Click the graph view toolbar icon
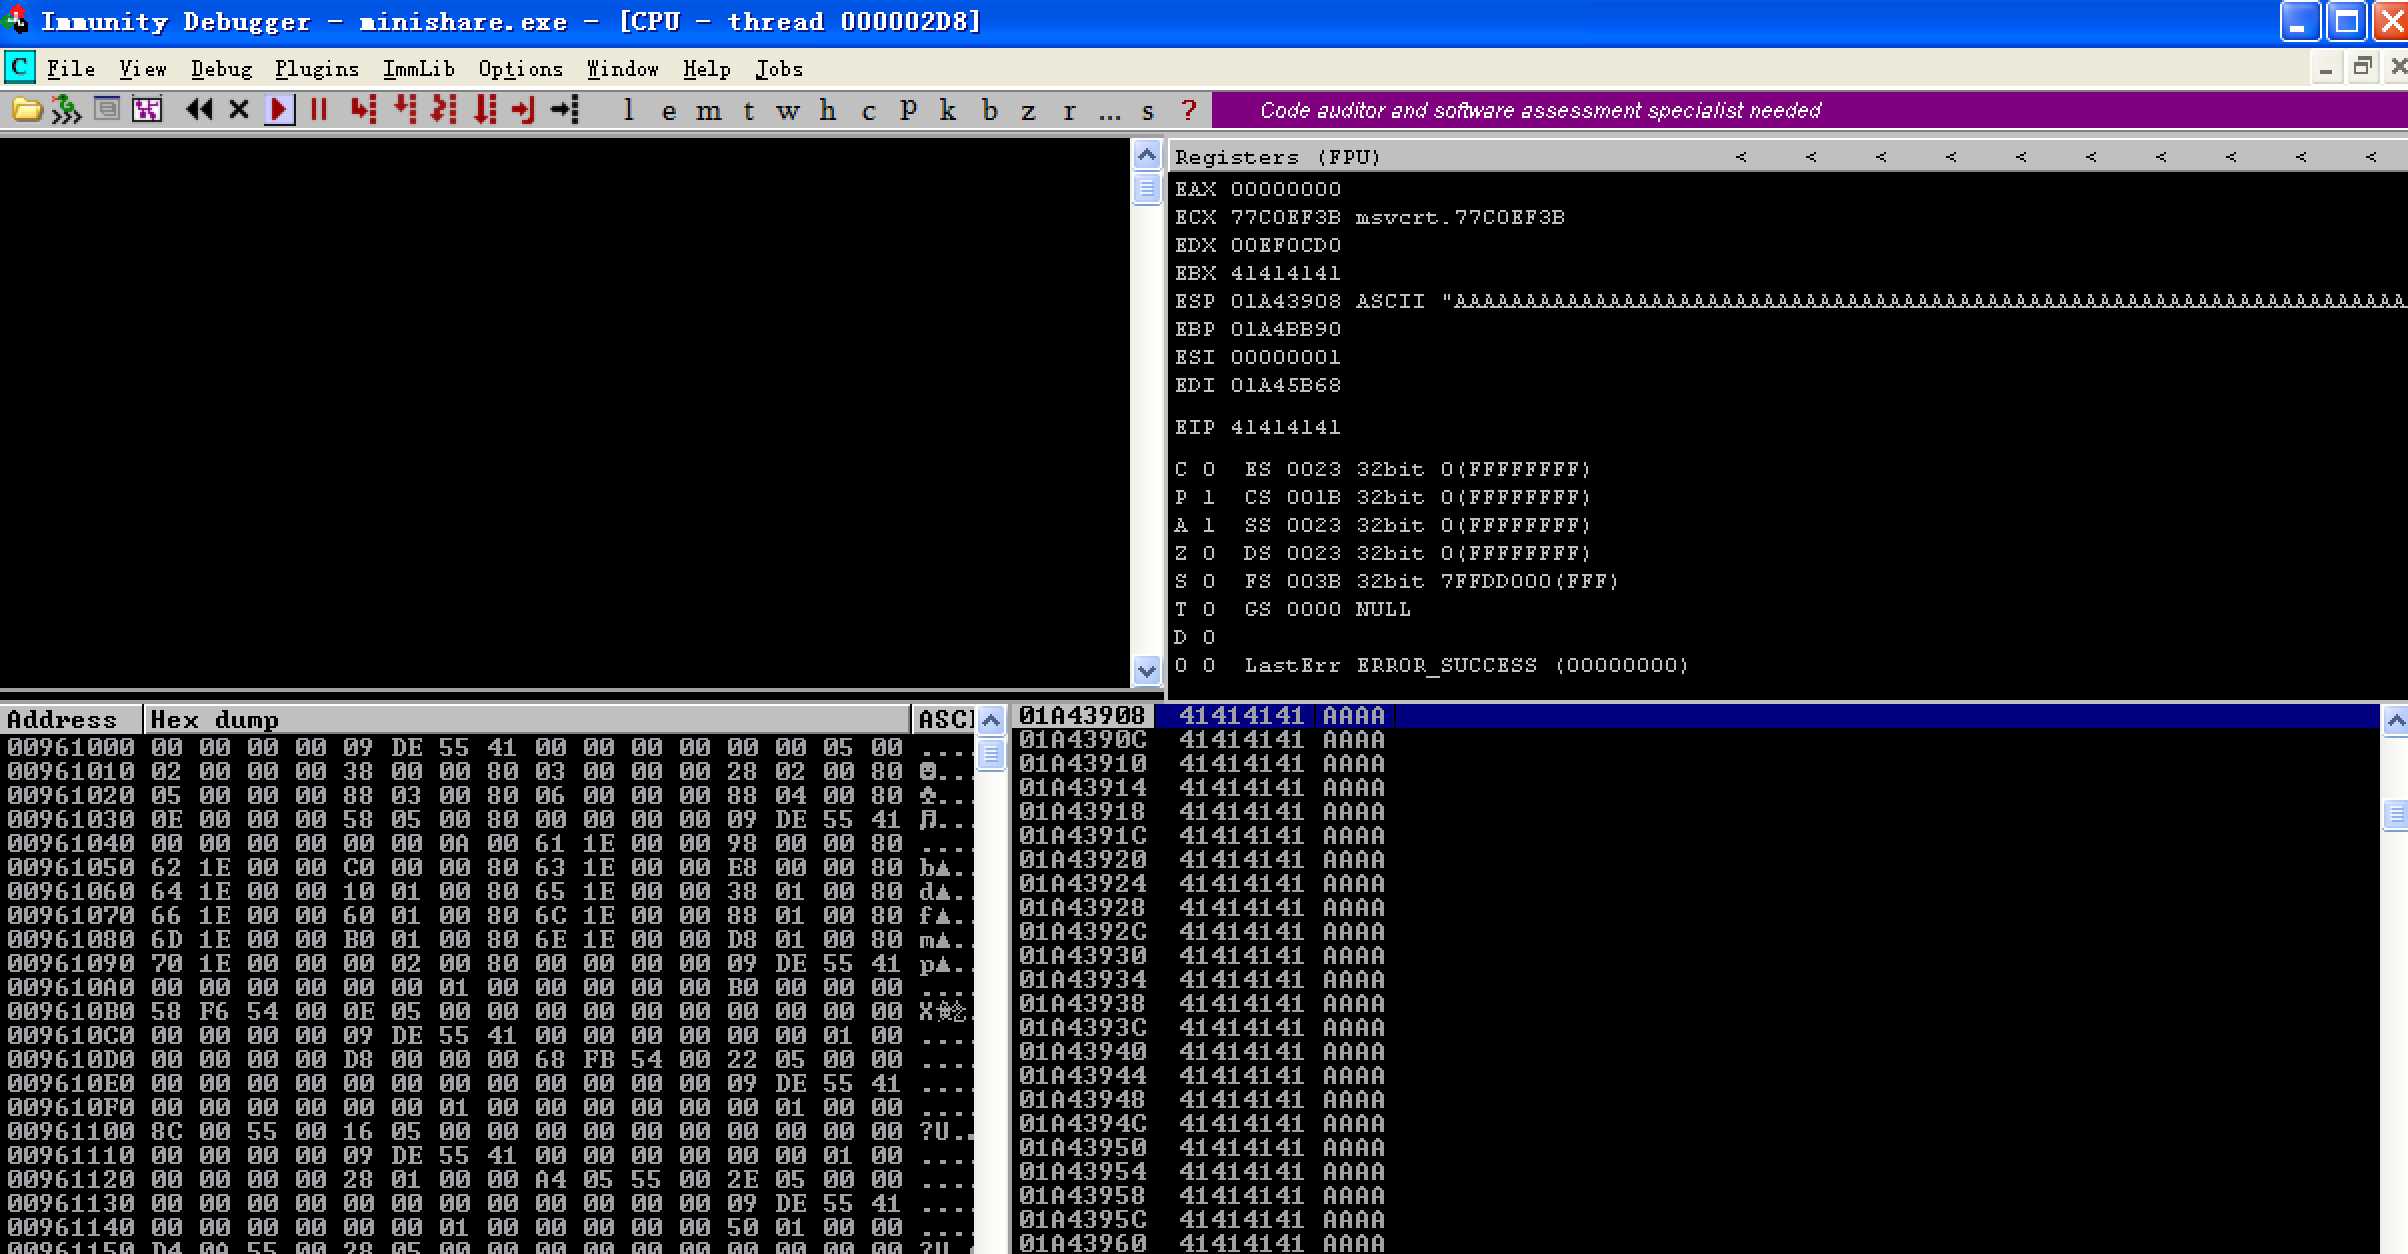2408x1254 pixels. click(147, 110)
